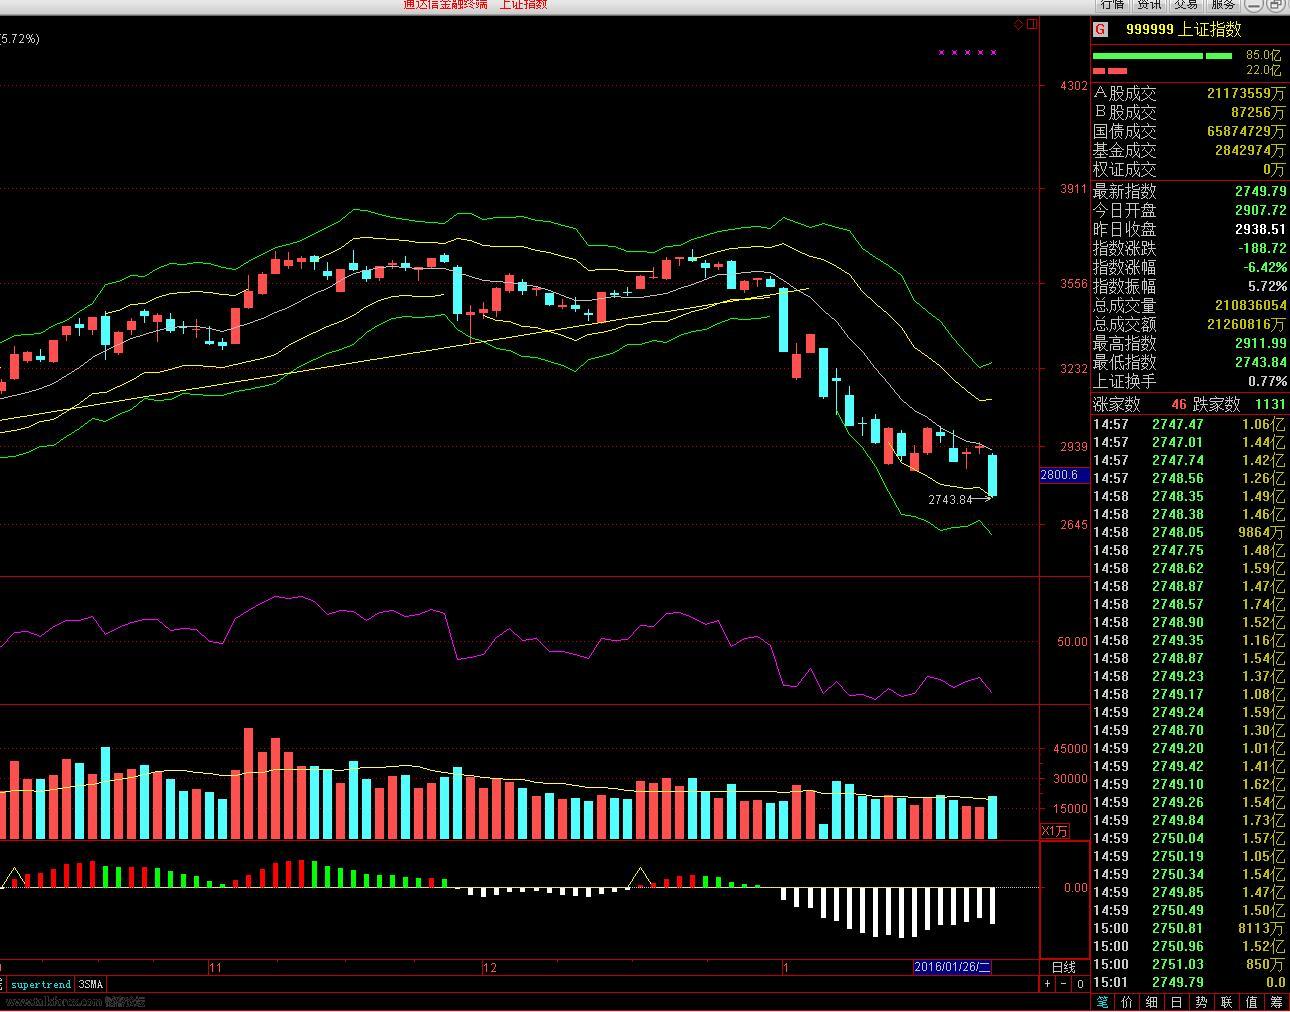Click the 日线 daily period button
The width and height of the screenshot is (1290, 1012).
click(1064, 967)
